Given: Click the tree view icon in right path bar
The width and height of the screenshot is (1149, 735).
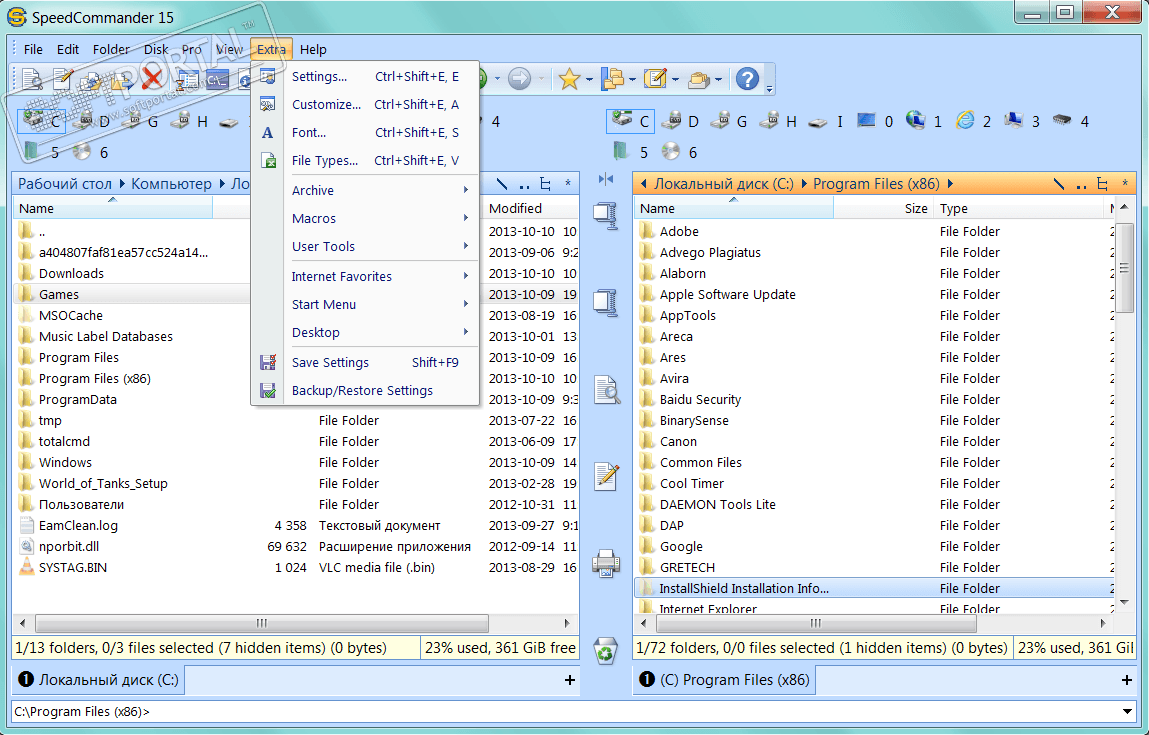Looking at the screenshot, I should point(1102,184).
